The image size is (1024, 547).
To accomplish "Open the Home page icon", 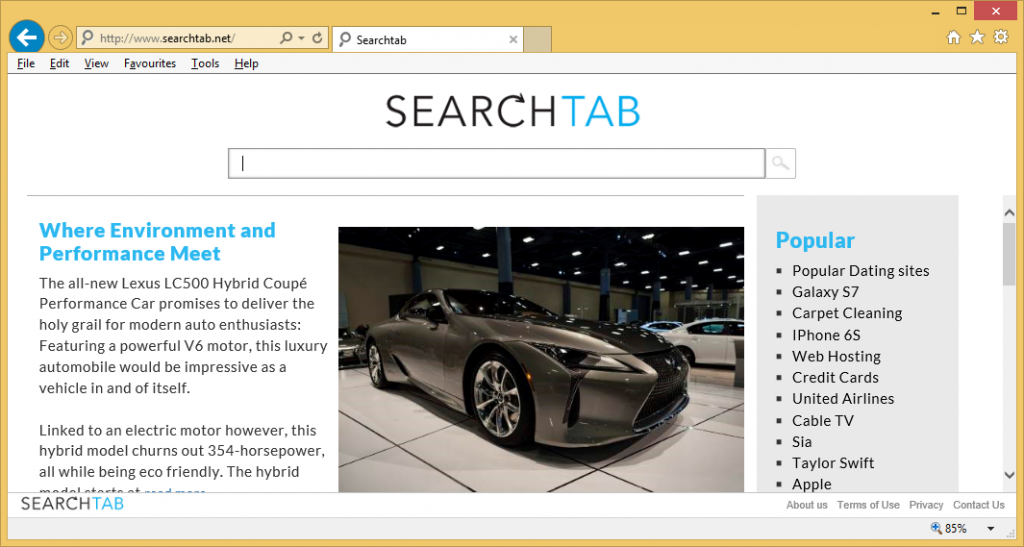I will [953, 38].
